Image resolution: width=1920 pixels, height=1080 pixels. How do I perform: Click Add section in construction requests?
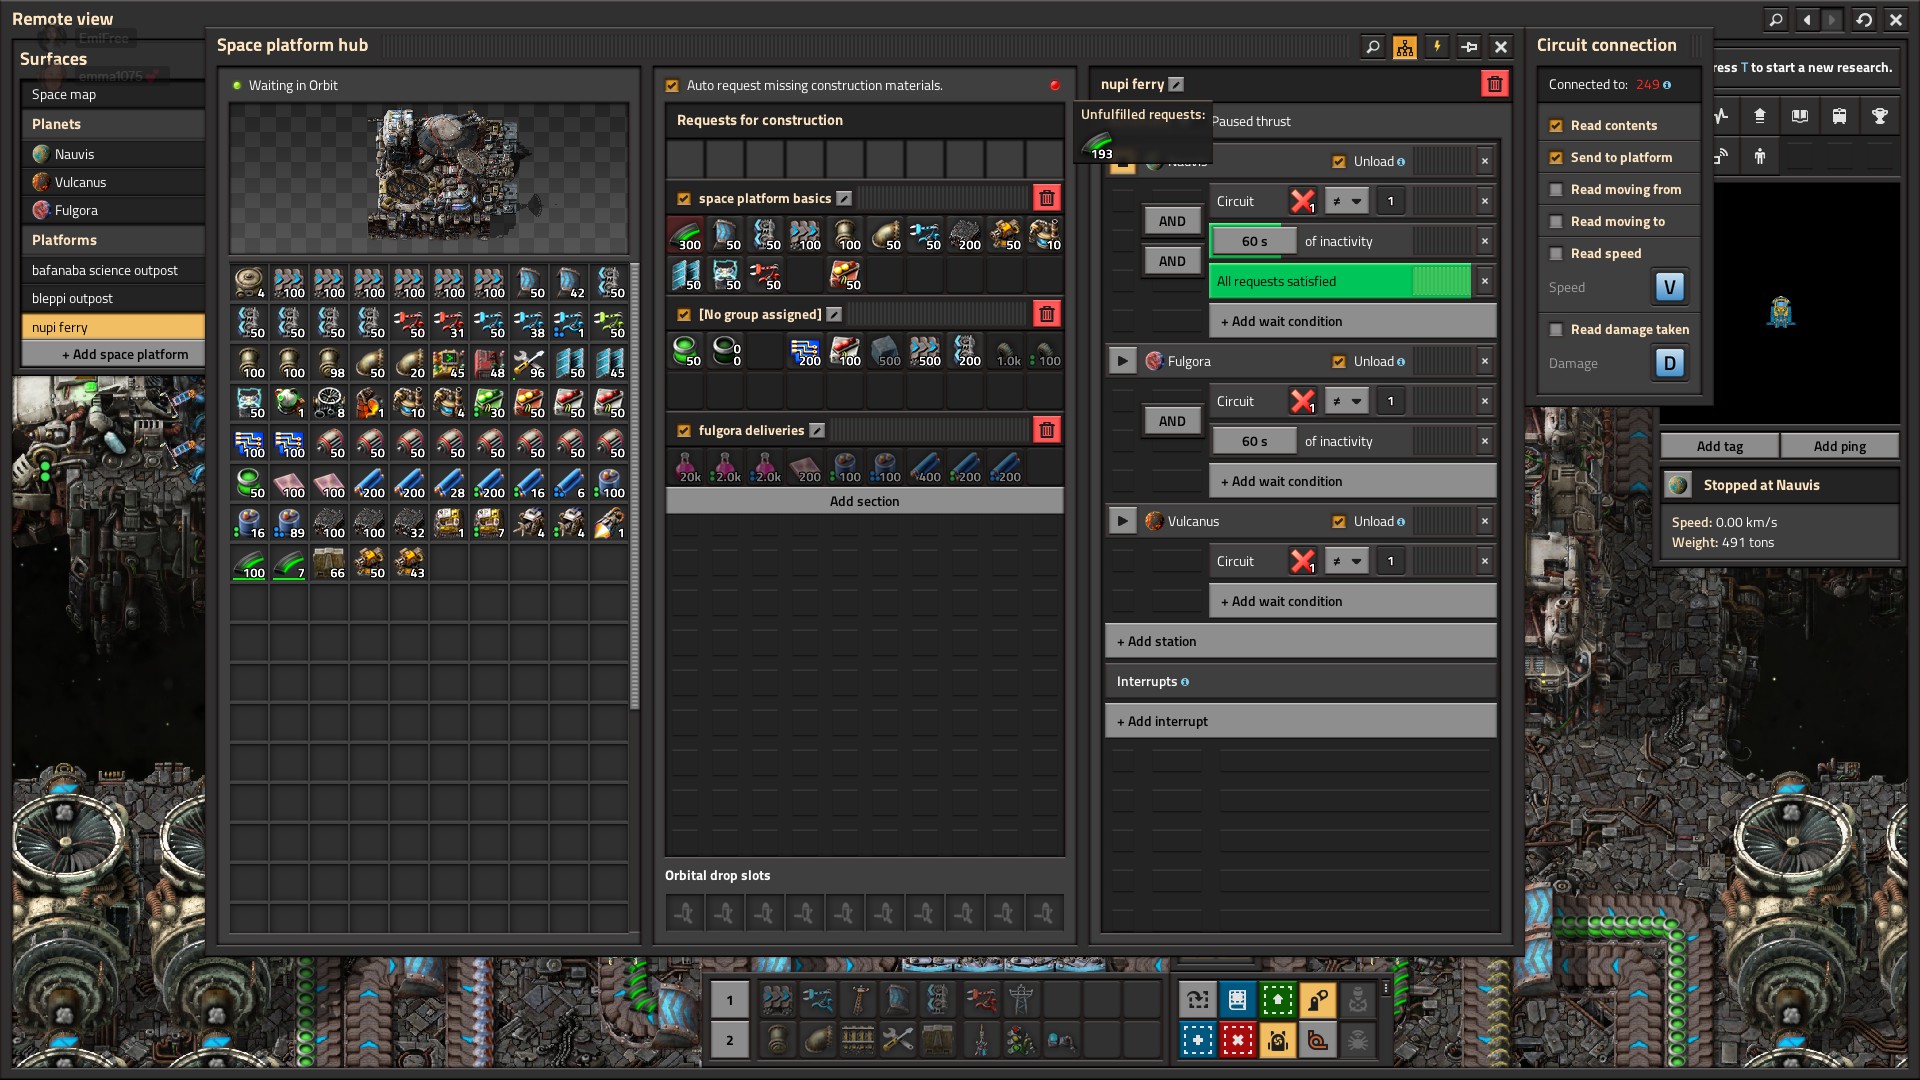864,501
